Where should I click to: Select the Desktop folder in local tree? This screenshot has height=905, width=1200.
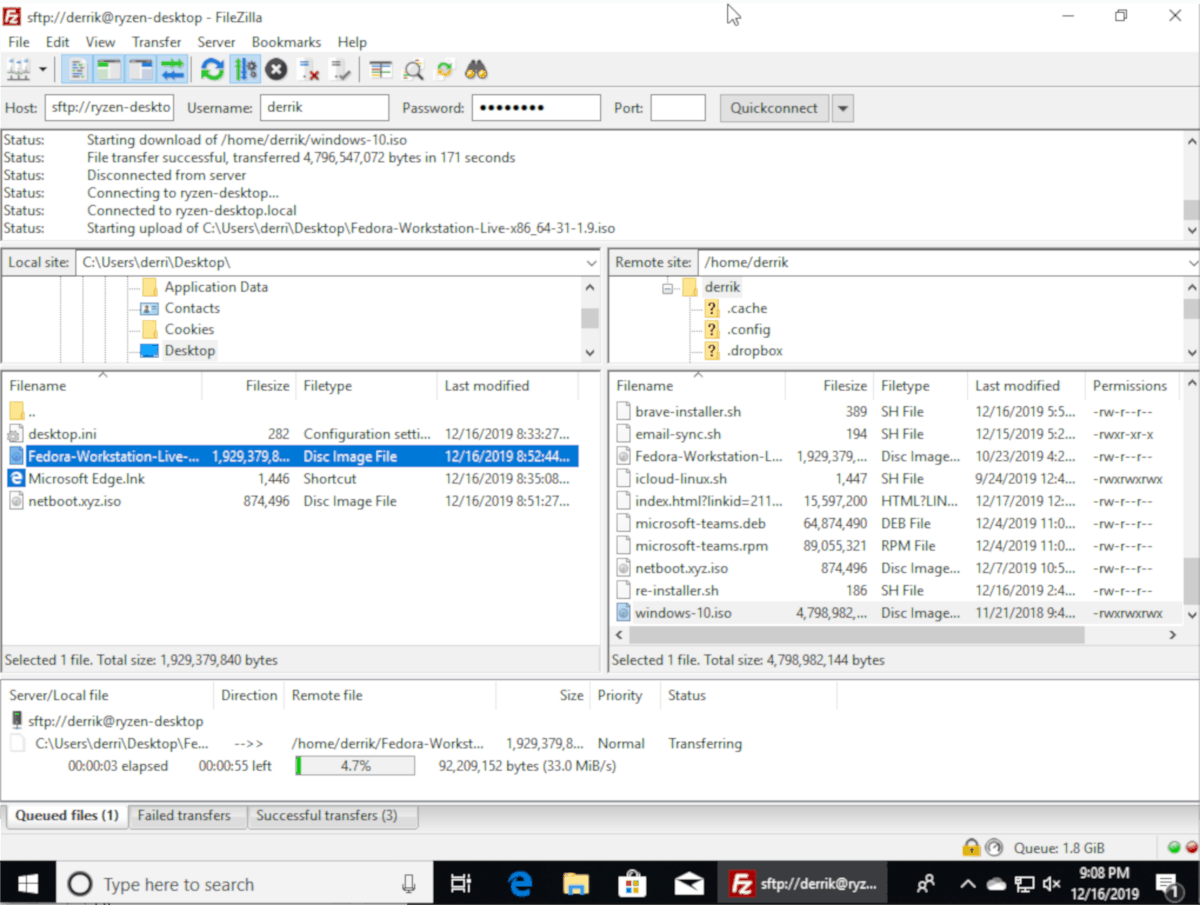(x=189, y=350)
